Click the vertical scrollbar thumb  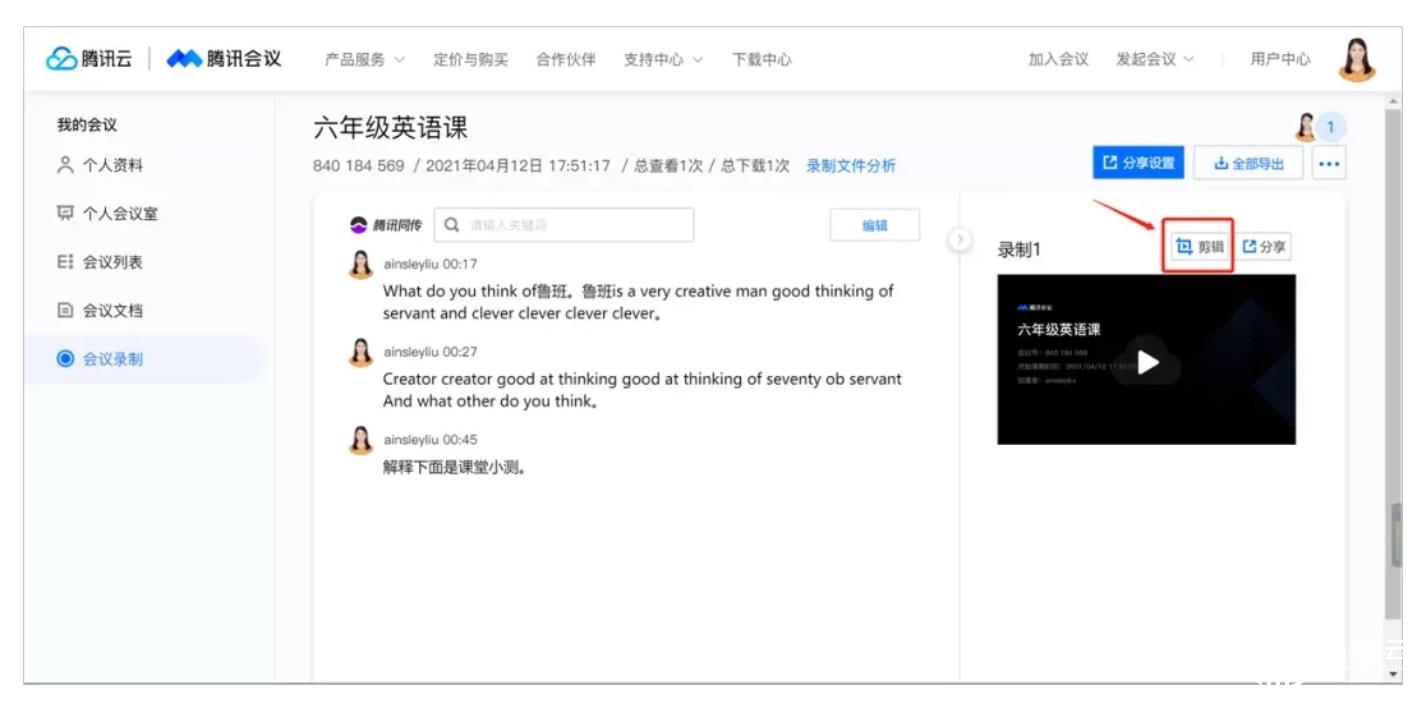(1395, 362)
